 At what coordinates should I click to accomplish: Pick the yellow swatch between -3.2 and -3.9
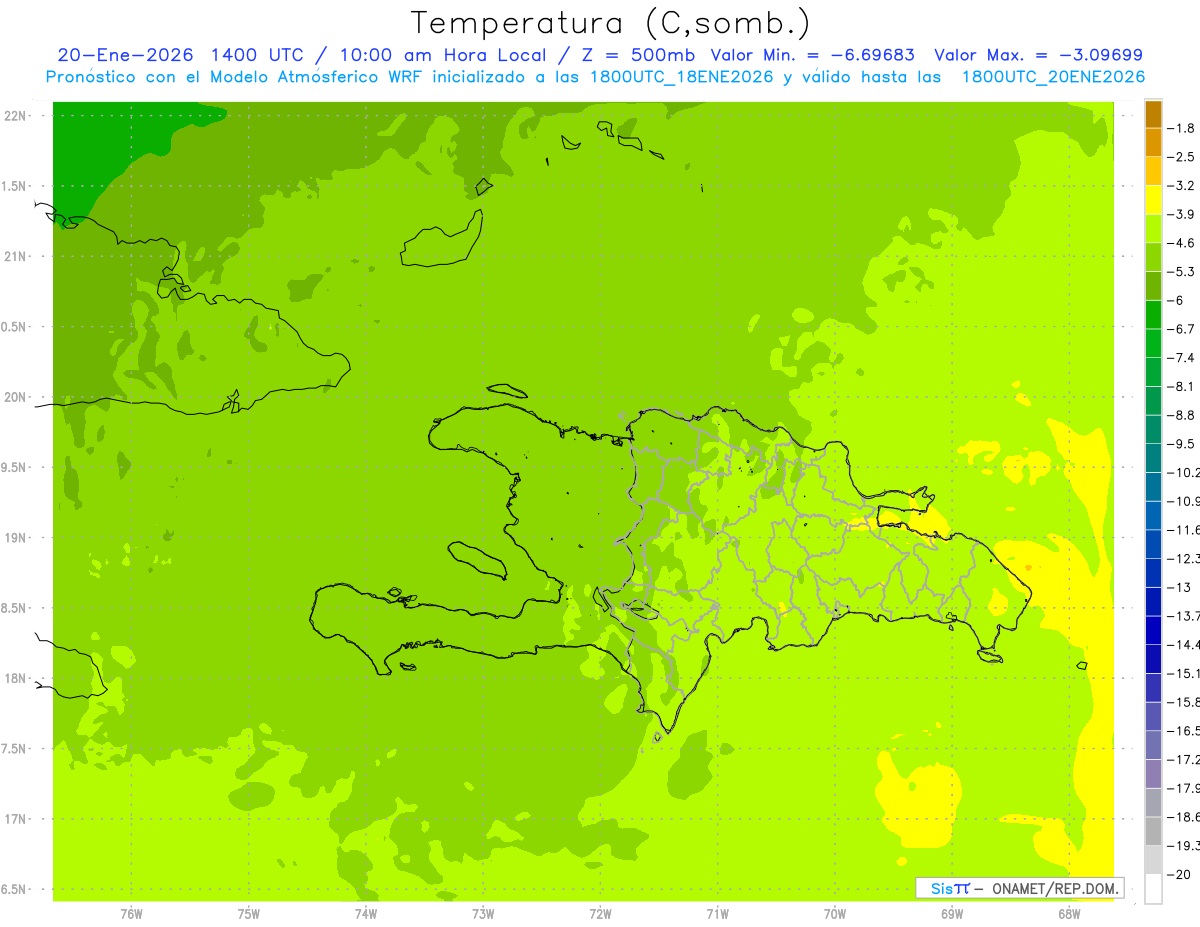click(1153, 200)
